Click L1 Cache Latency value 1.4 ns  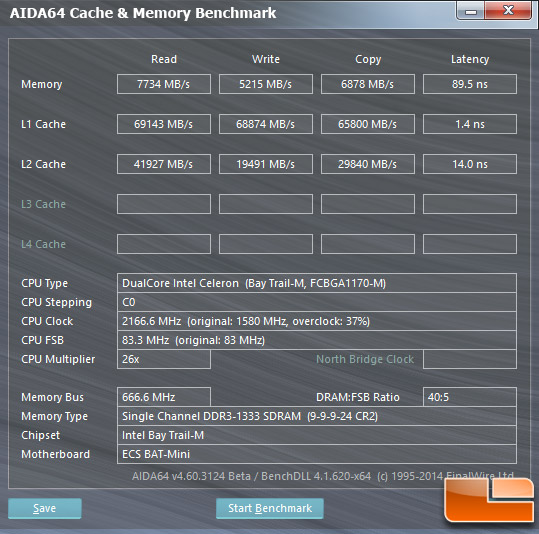click(x=470, y=124)
